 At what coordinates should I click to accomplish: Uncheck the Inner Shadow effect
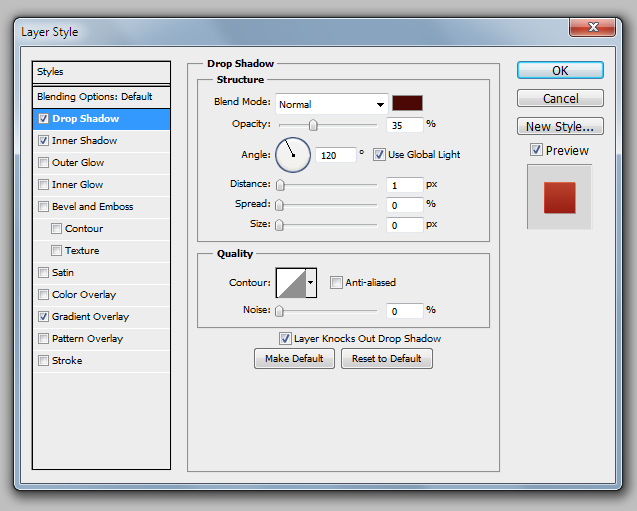pos(43,141)
